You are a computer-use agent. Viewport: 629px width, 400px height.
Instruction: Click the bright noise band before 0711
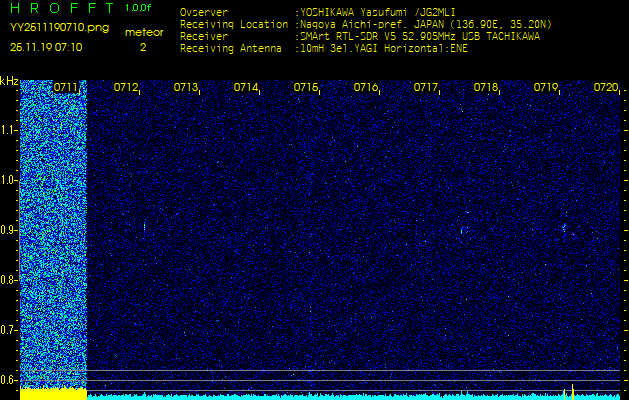pos(53,234)
